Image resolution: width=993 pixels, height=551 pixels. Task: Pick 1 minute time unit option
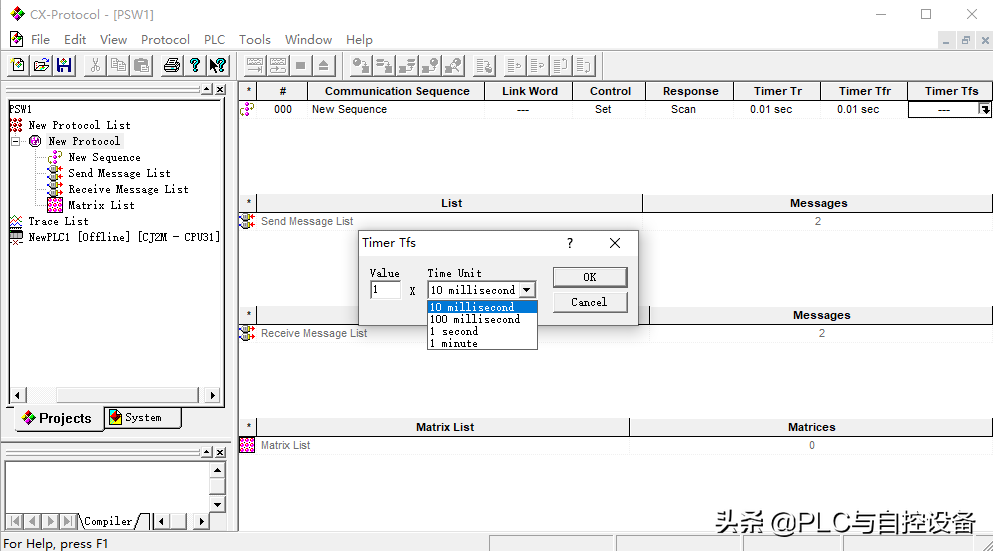tap(454, 343)
